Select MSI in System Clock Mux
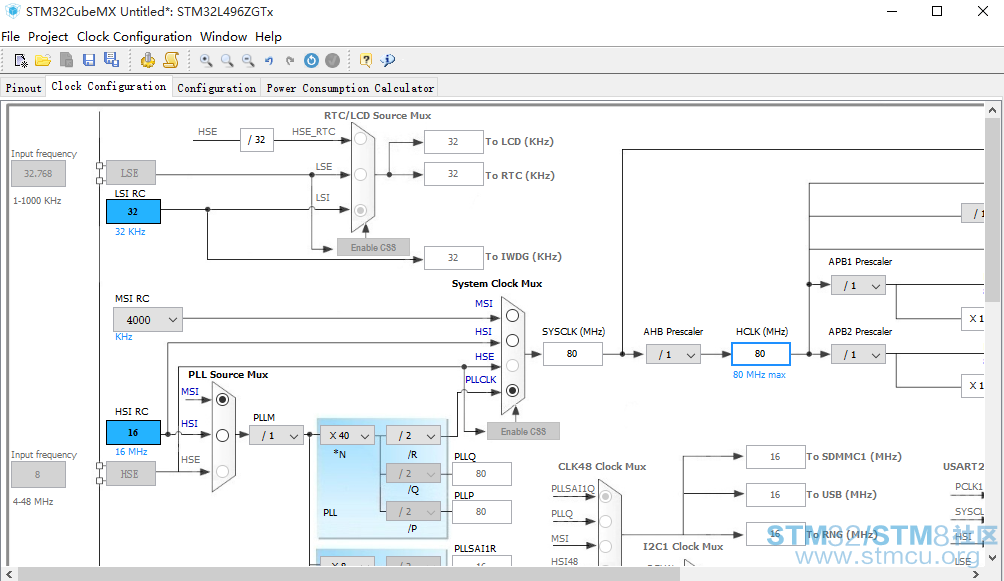Image resolution: width=1004 pixels, height=581 pixels. click(x=512, y=316)
